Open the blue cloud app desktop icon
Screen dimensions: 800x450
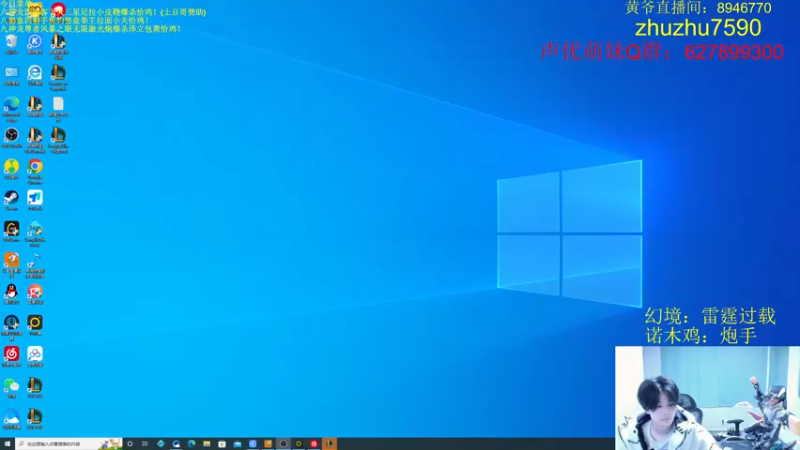(11, 418)
